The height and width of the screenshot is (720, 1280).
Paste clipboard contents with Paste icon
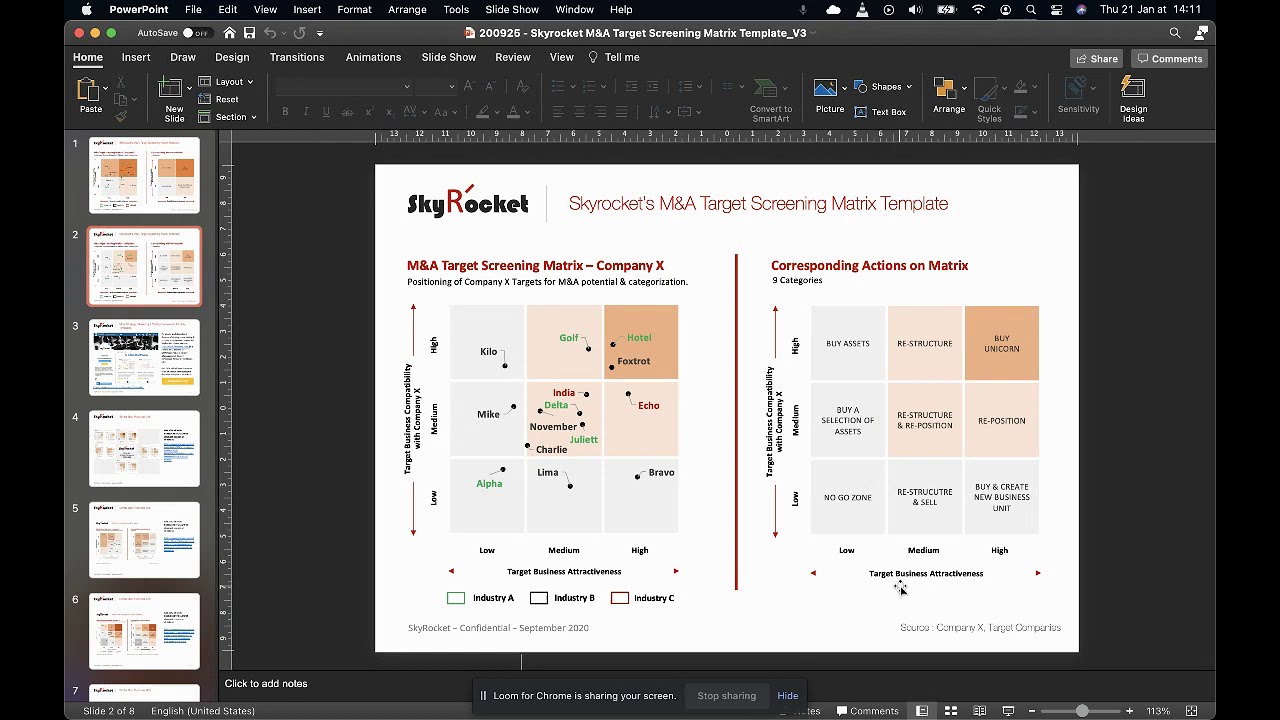click(x=88, y=90)
